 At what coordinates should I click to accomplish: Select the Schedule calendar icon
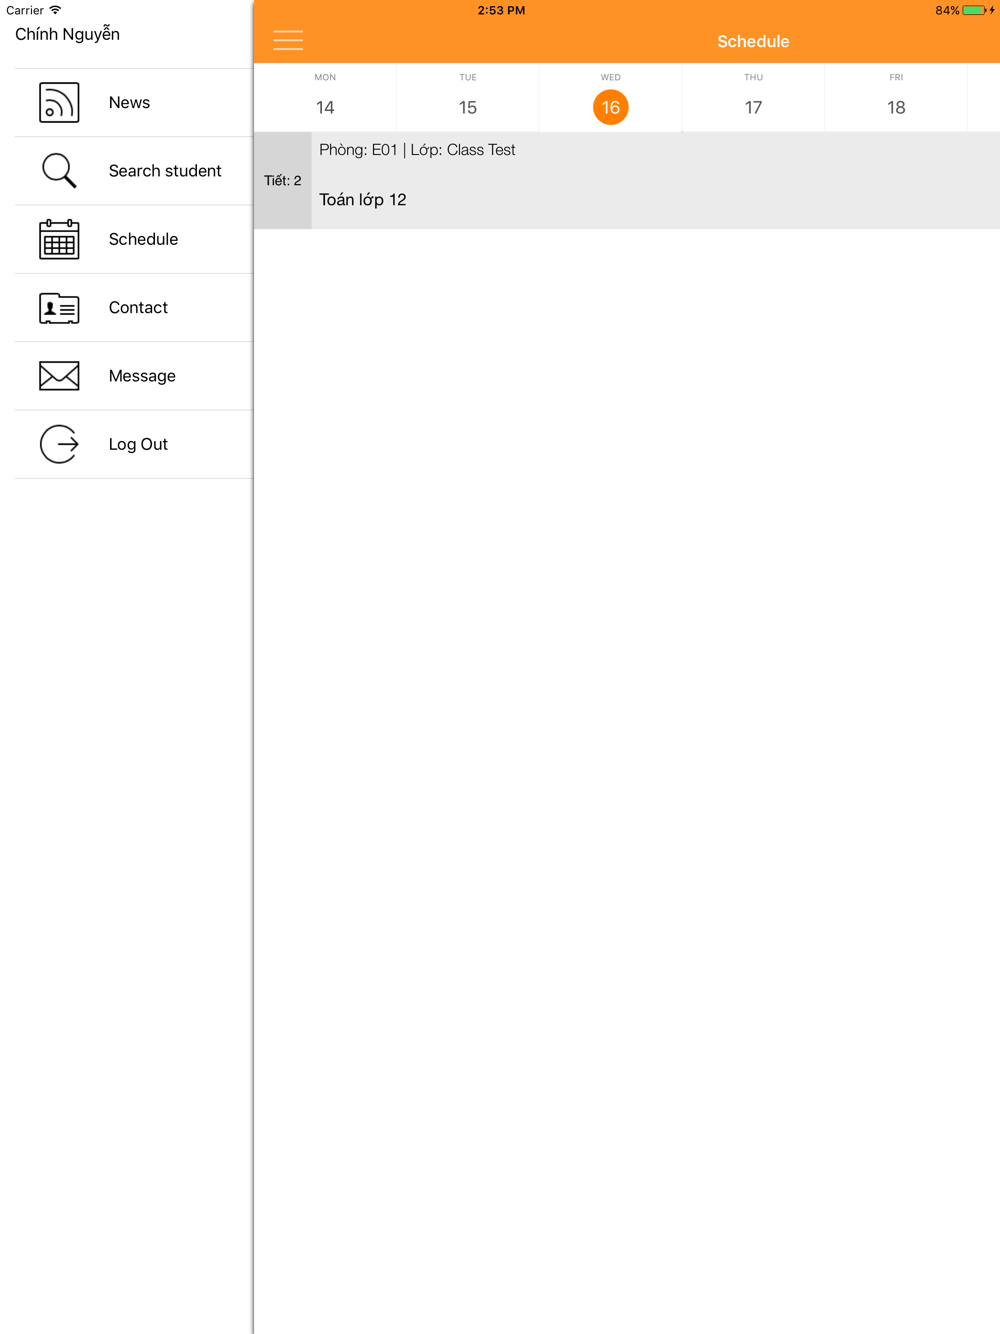[x=59, y=239]
